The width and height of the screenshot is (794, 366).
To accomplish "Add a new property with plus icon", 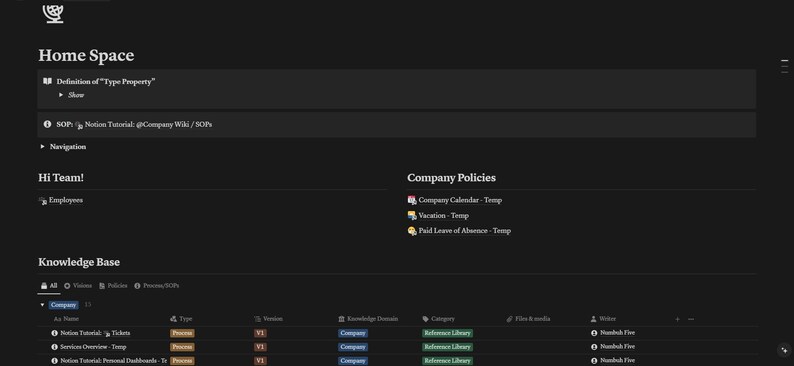I will pos(678,319).
